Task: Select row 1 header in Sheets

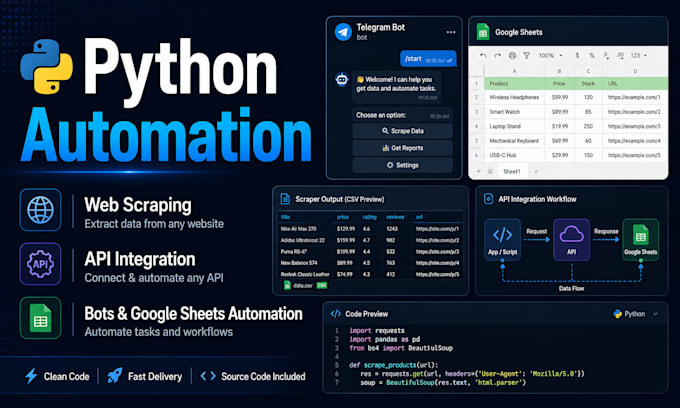Action: click(476, 83)
